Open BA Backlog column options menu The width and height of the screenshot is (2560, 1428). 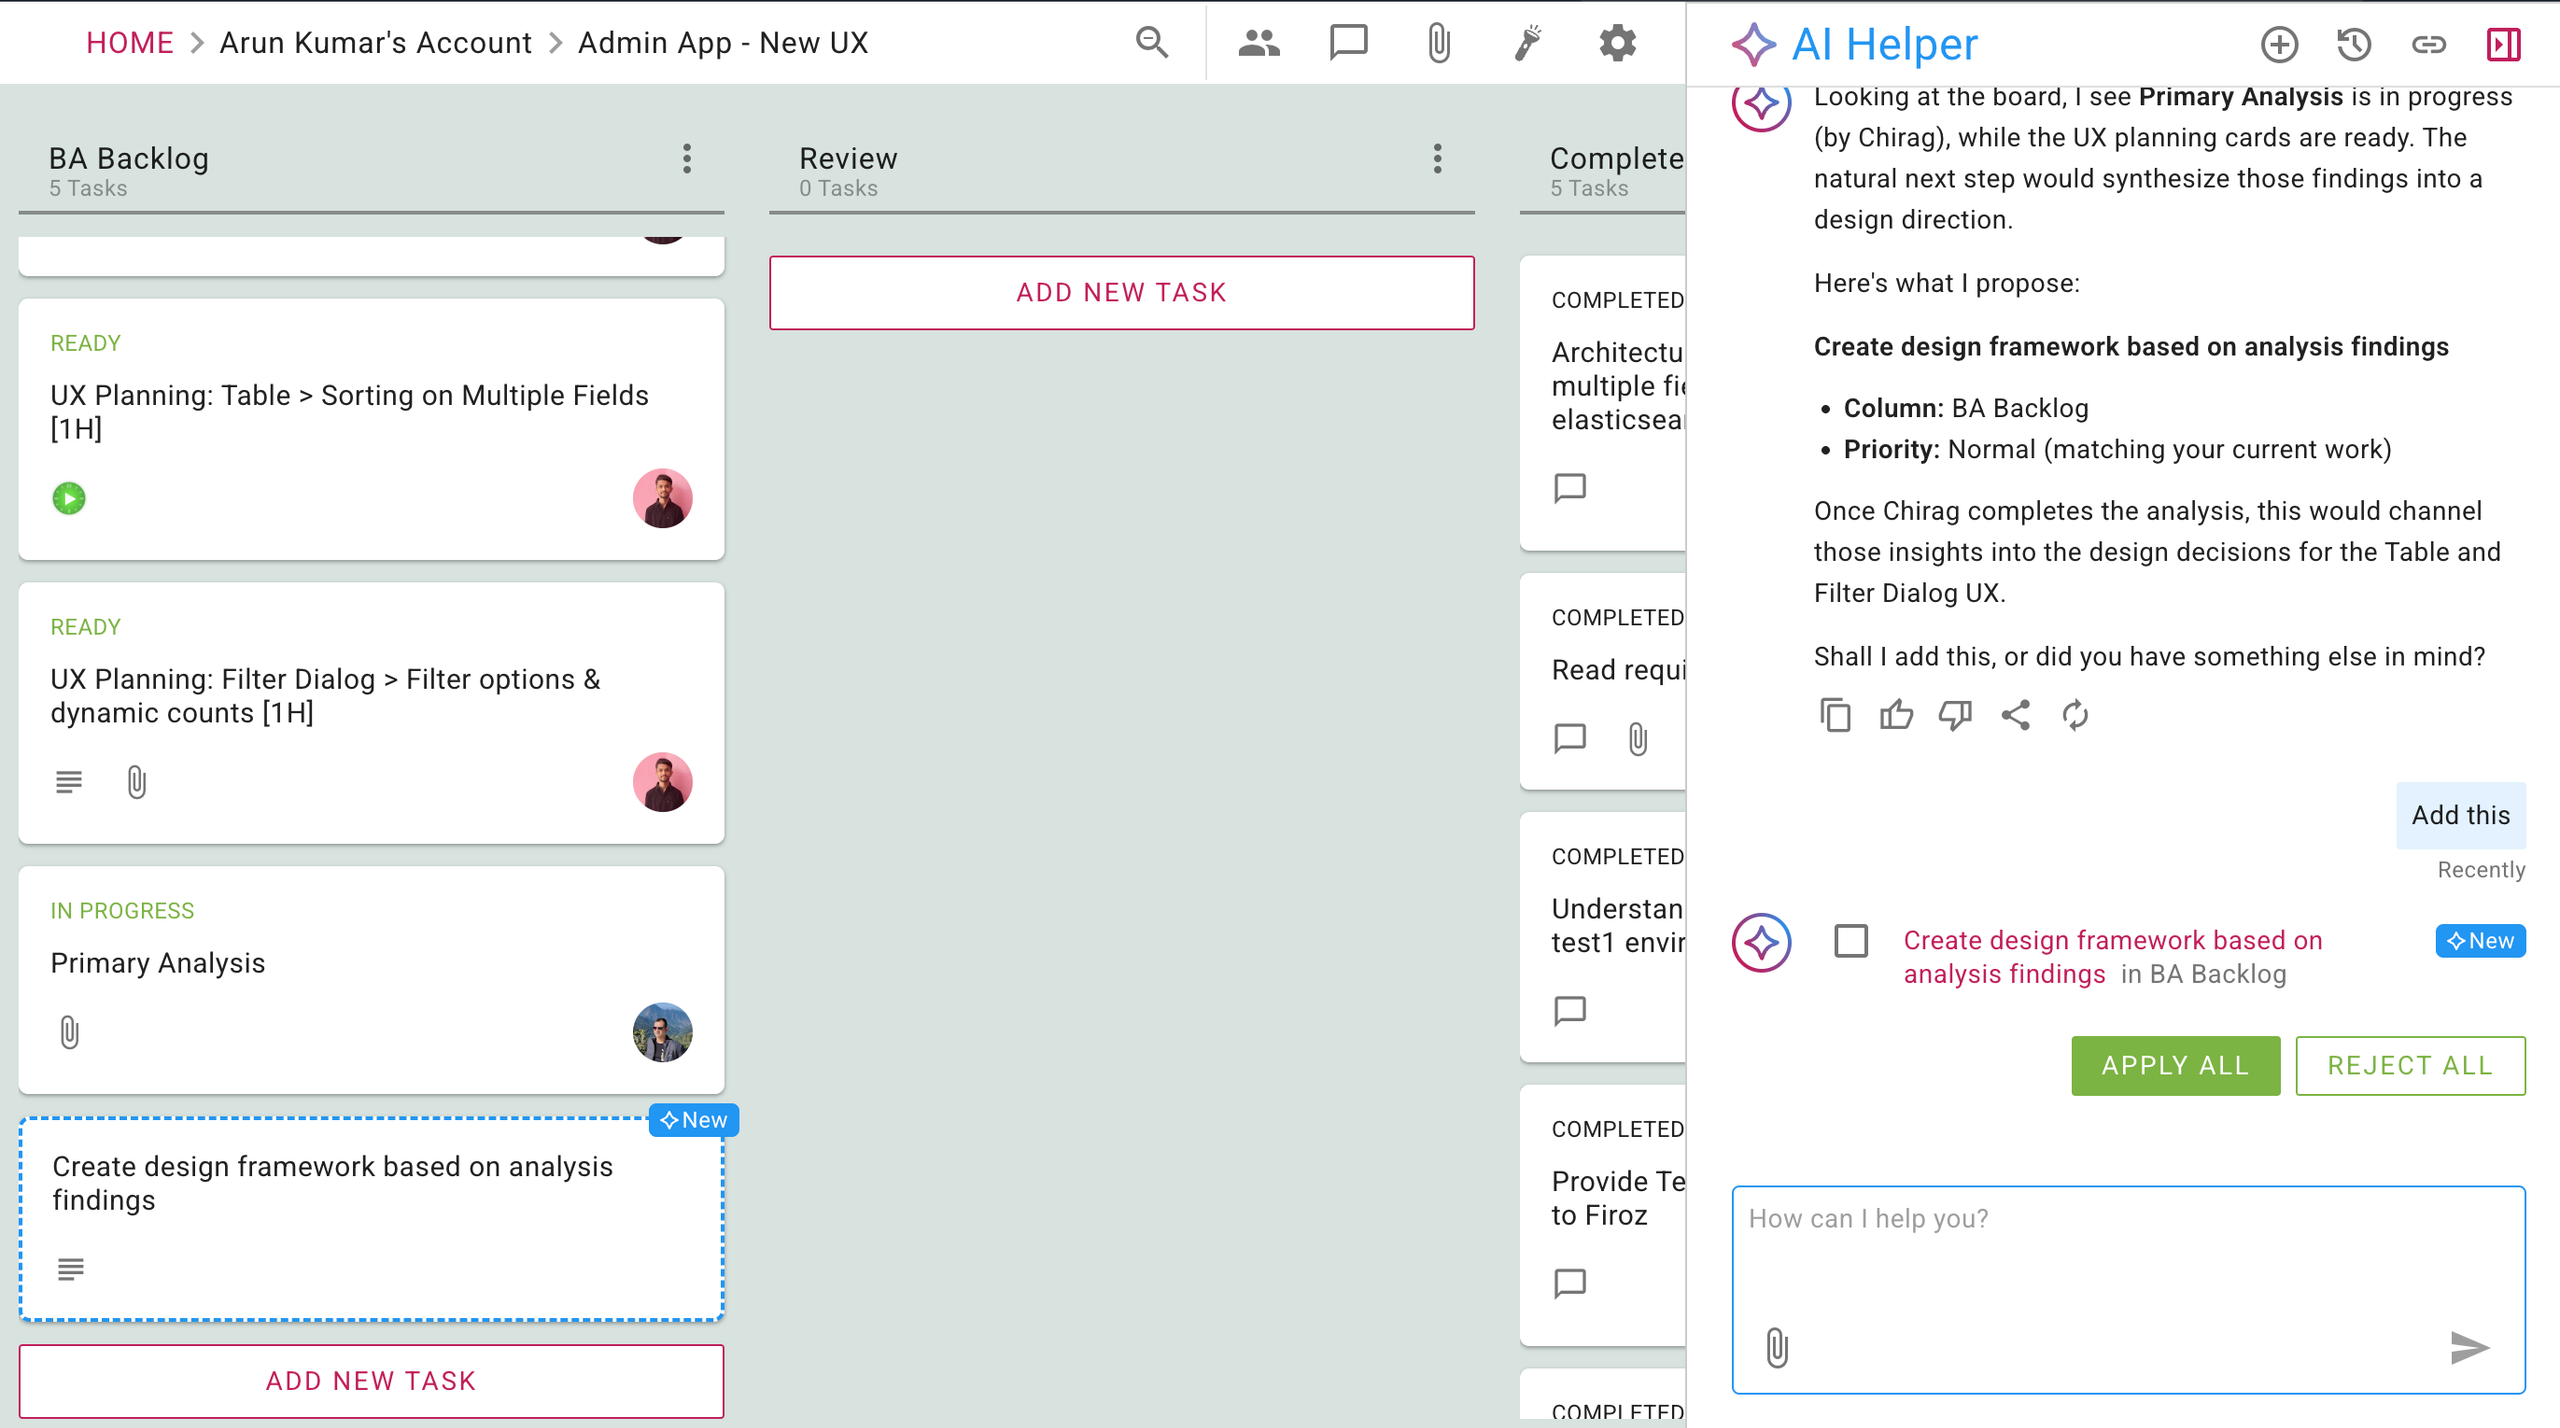pos(687,159)
